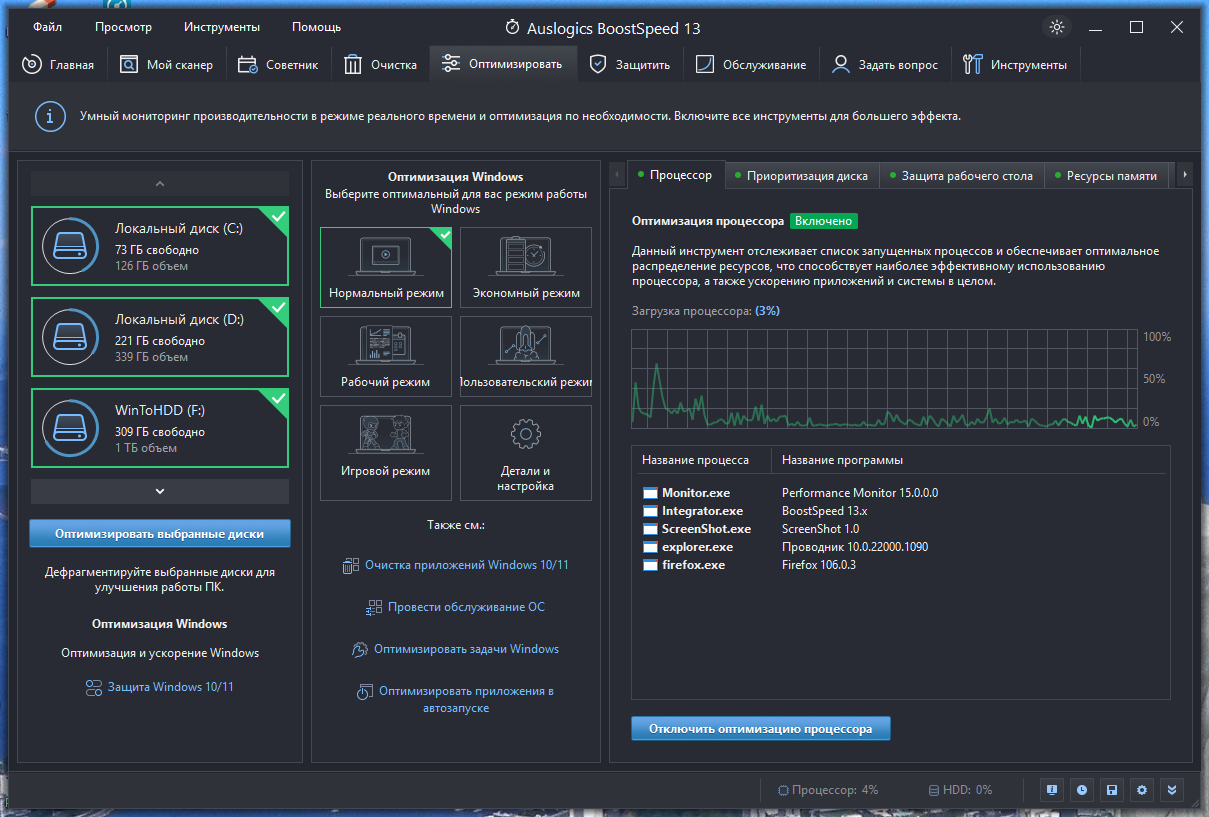Expand status bar double-chevron button
Viewport: 1209px width, 817px height.
pos(1172,789)
